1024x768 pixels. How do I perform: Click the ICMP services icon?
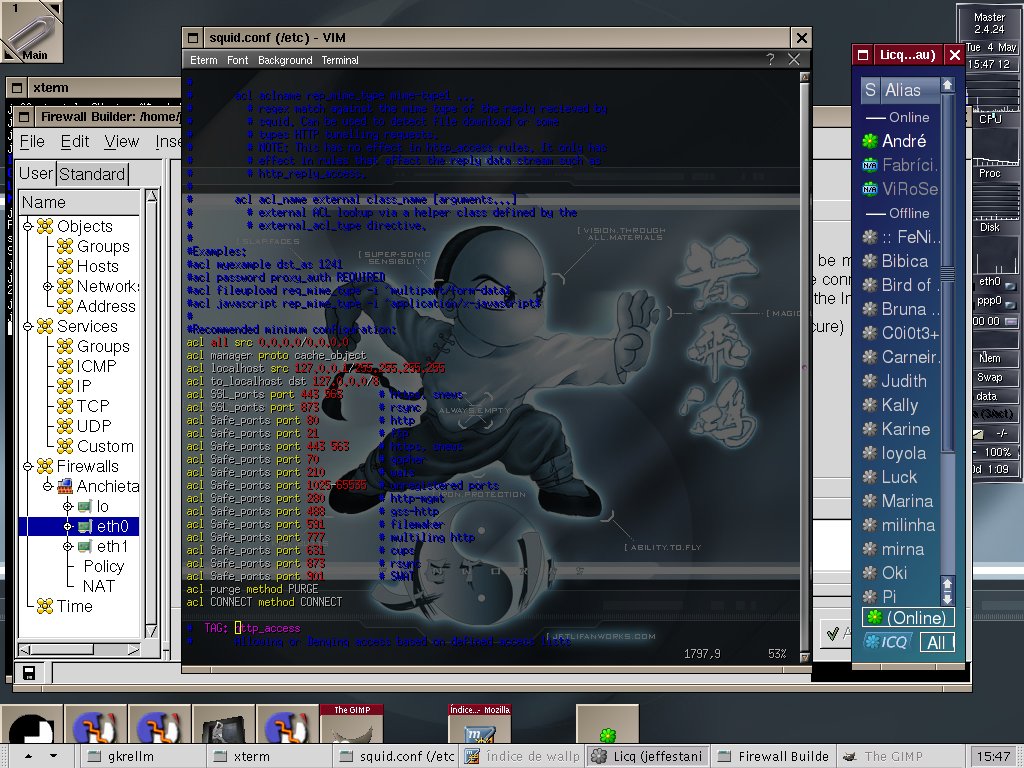pos(65,366)
